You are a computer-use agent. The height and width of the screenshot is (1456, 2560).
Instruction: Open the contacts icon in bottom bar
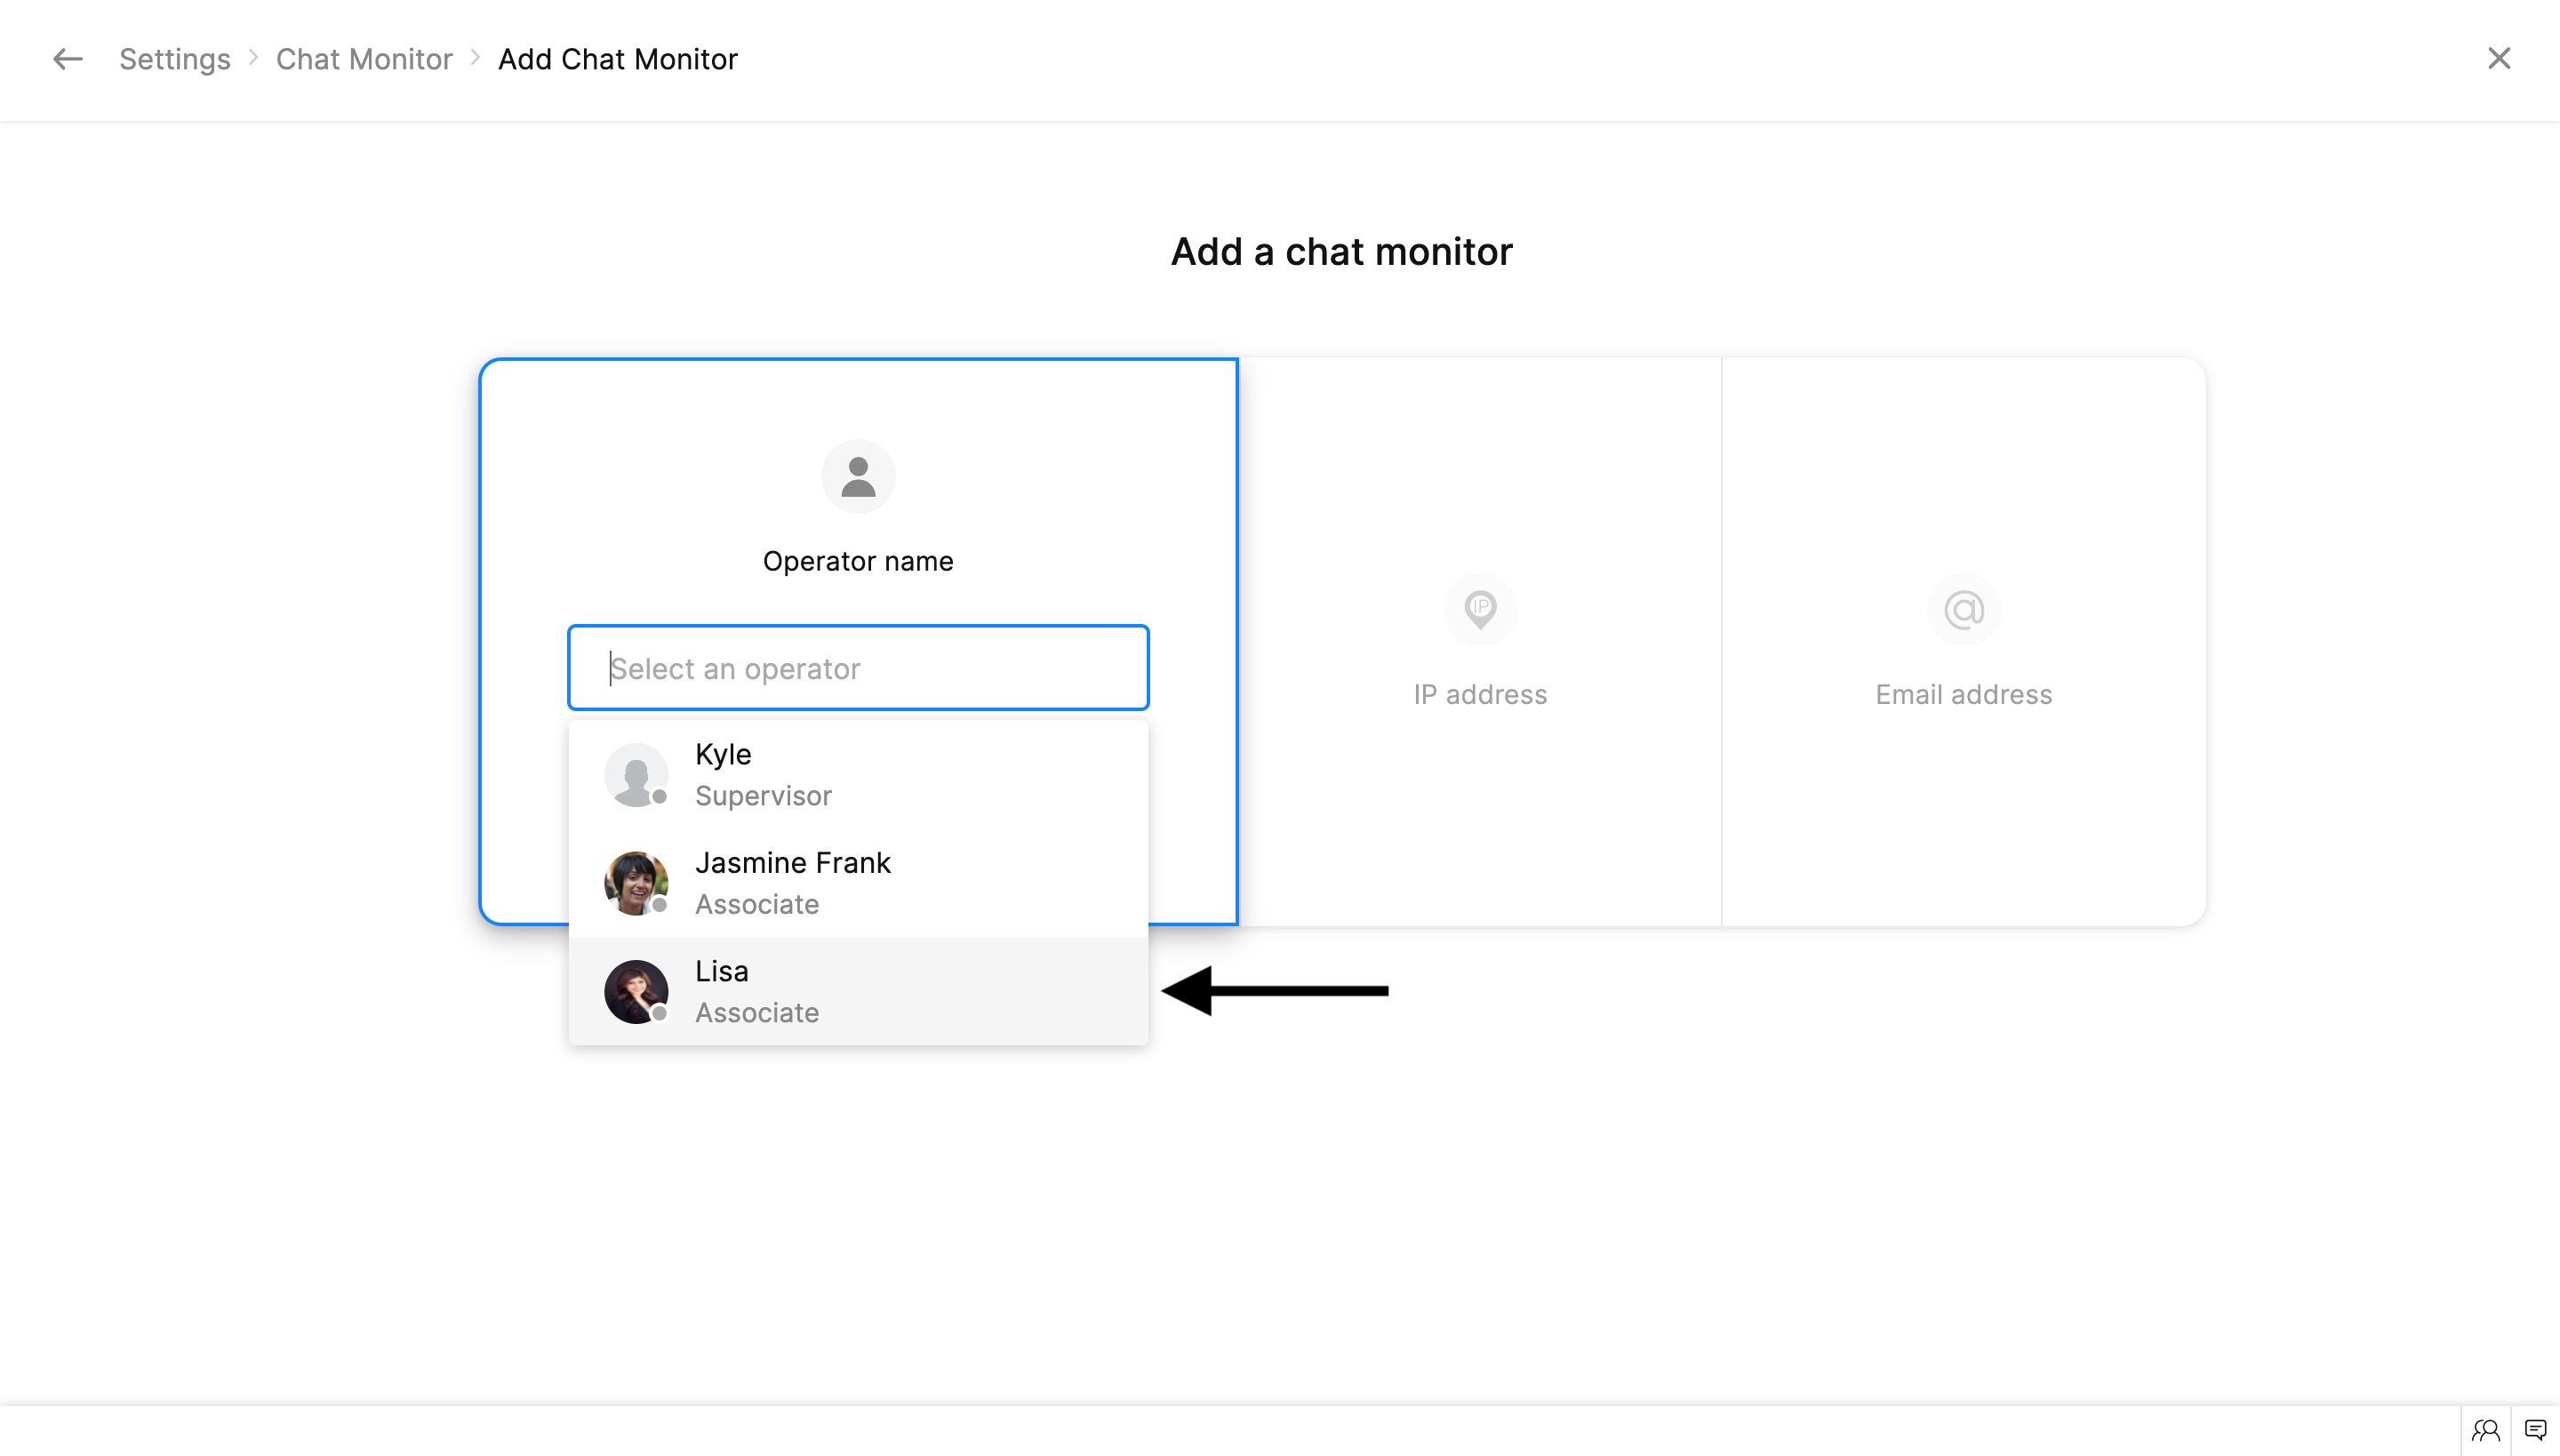[x=2486, y=1430]
